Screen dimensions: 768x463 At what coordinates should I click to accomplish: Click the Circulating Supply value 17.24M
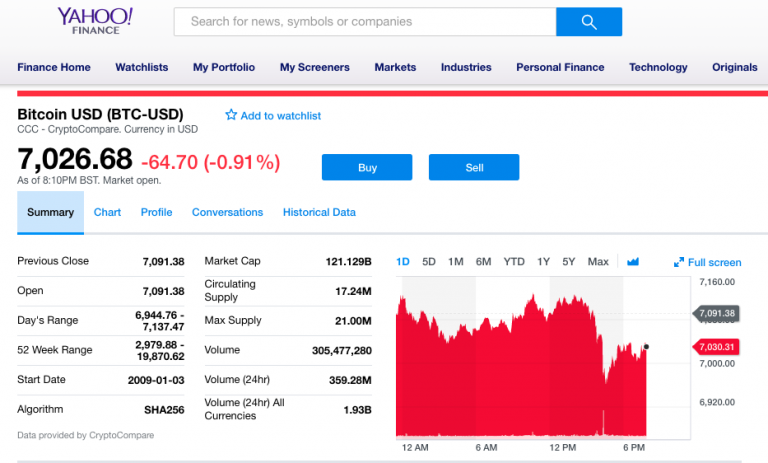[353, 292]
